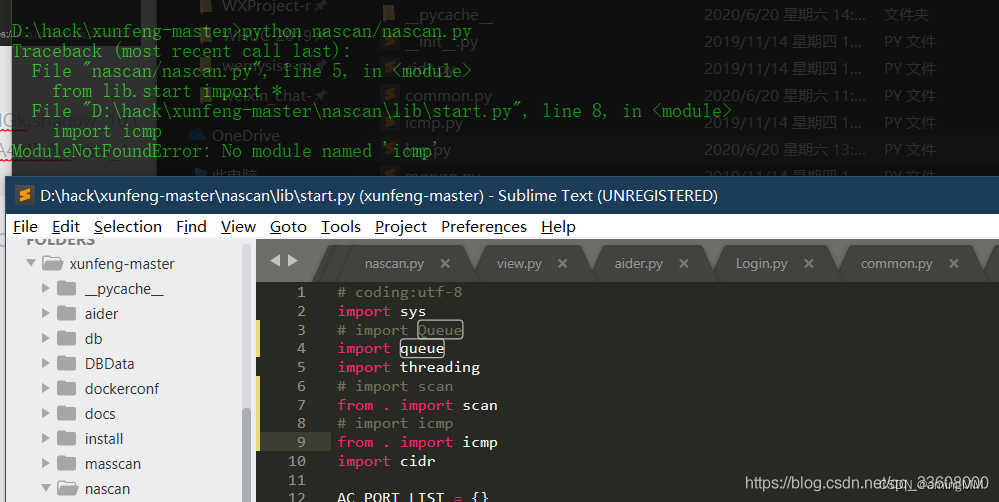Switch to the Login.py tab

[761, 264]
